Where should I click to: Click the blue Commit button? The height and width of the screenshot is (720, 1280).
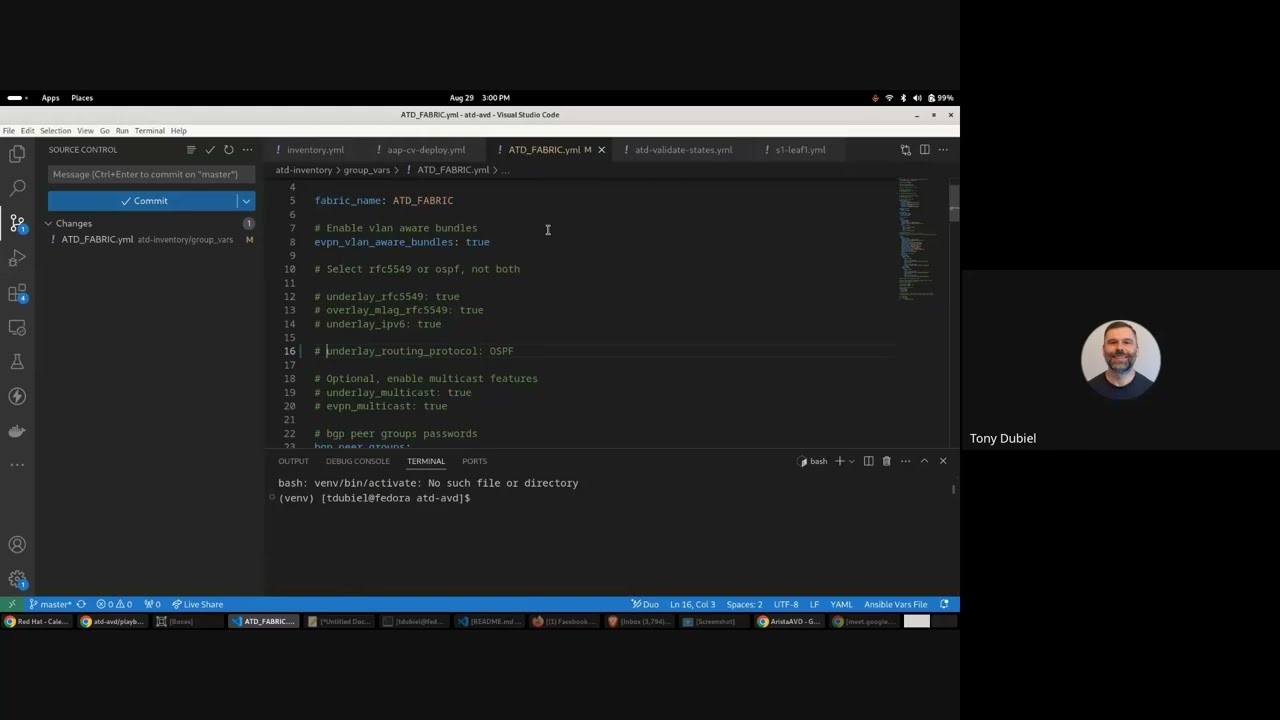click(x=143, y=201)
